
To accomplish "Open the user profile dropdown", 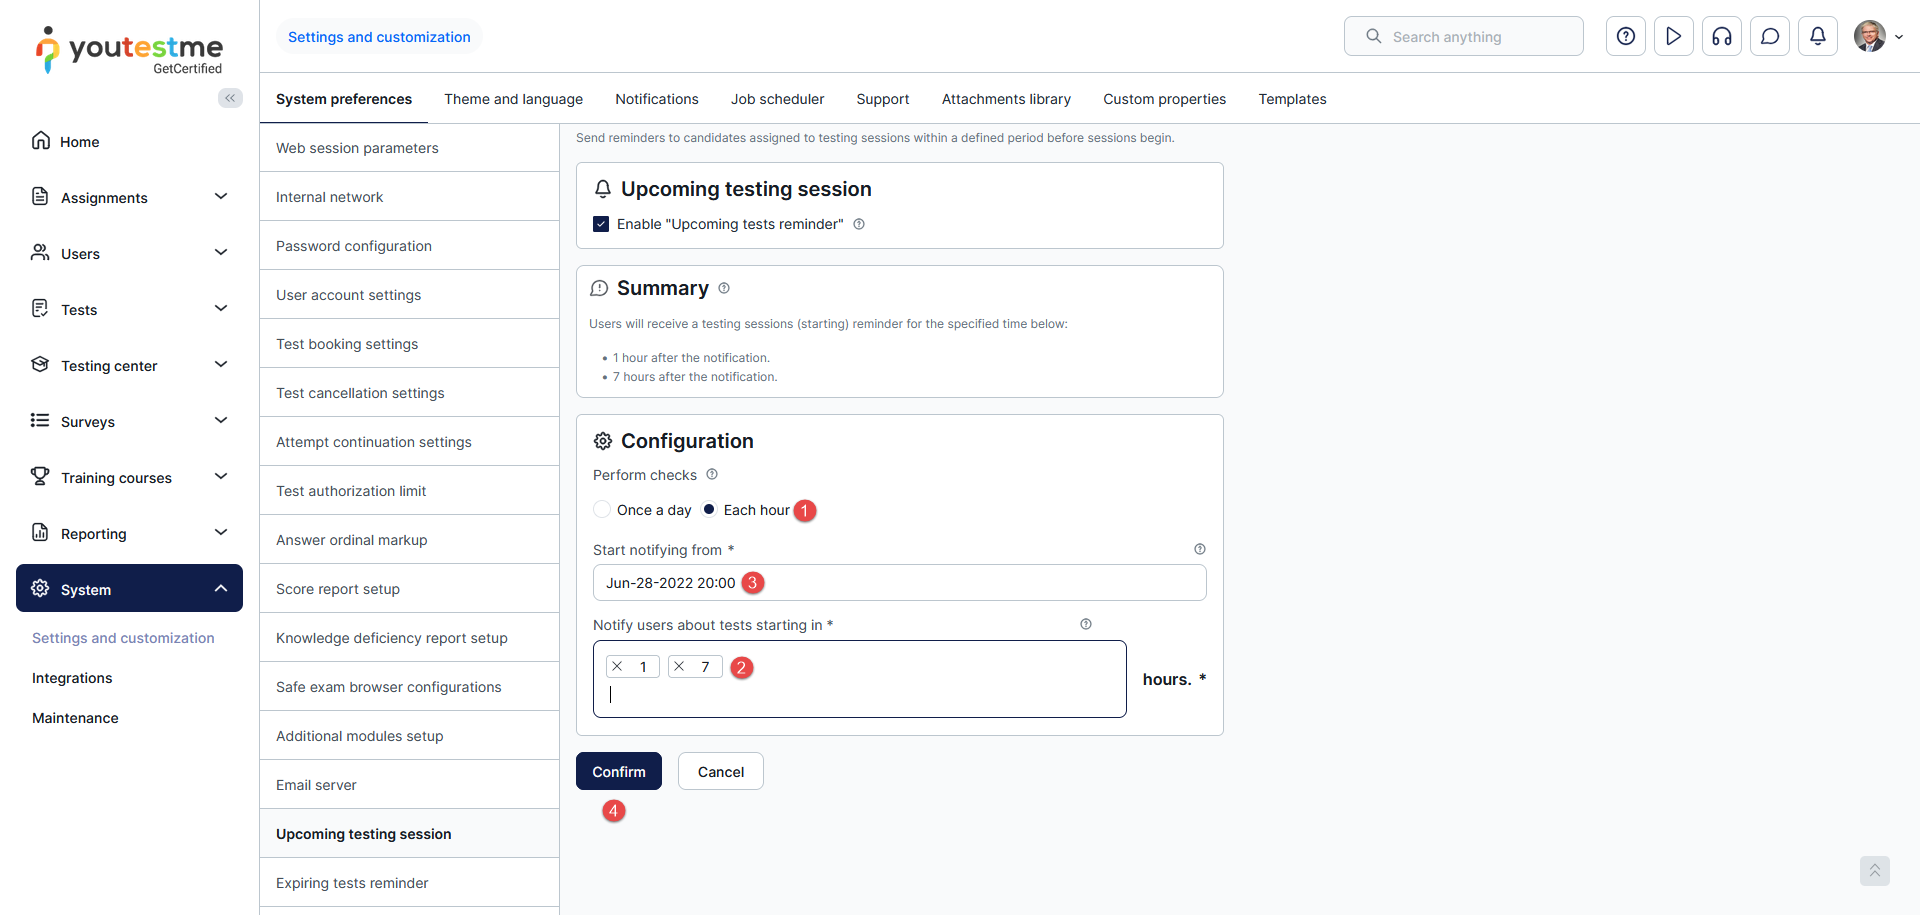I will [1878, 37].
